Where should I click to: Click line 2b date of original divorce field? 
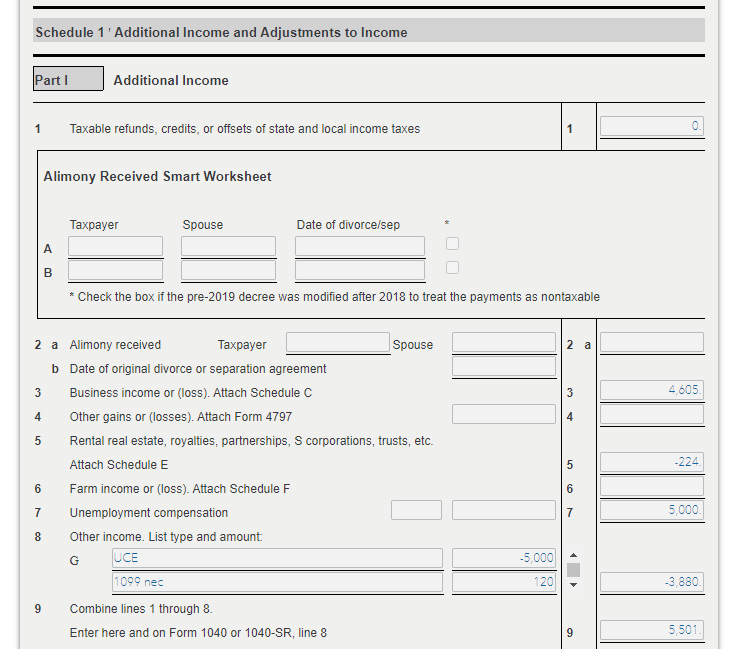click(x=504, y=366)
